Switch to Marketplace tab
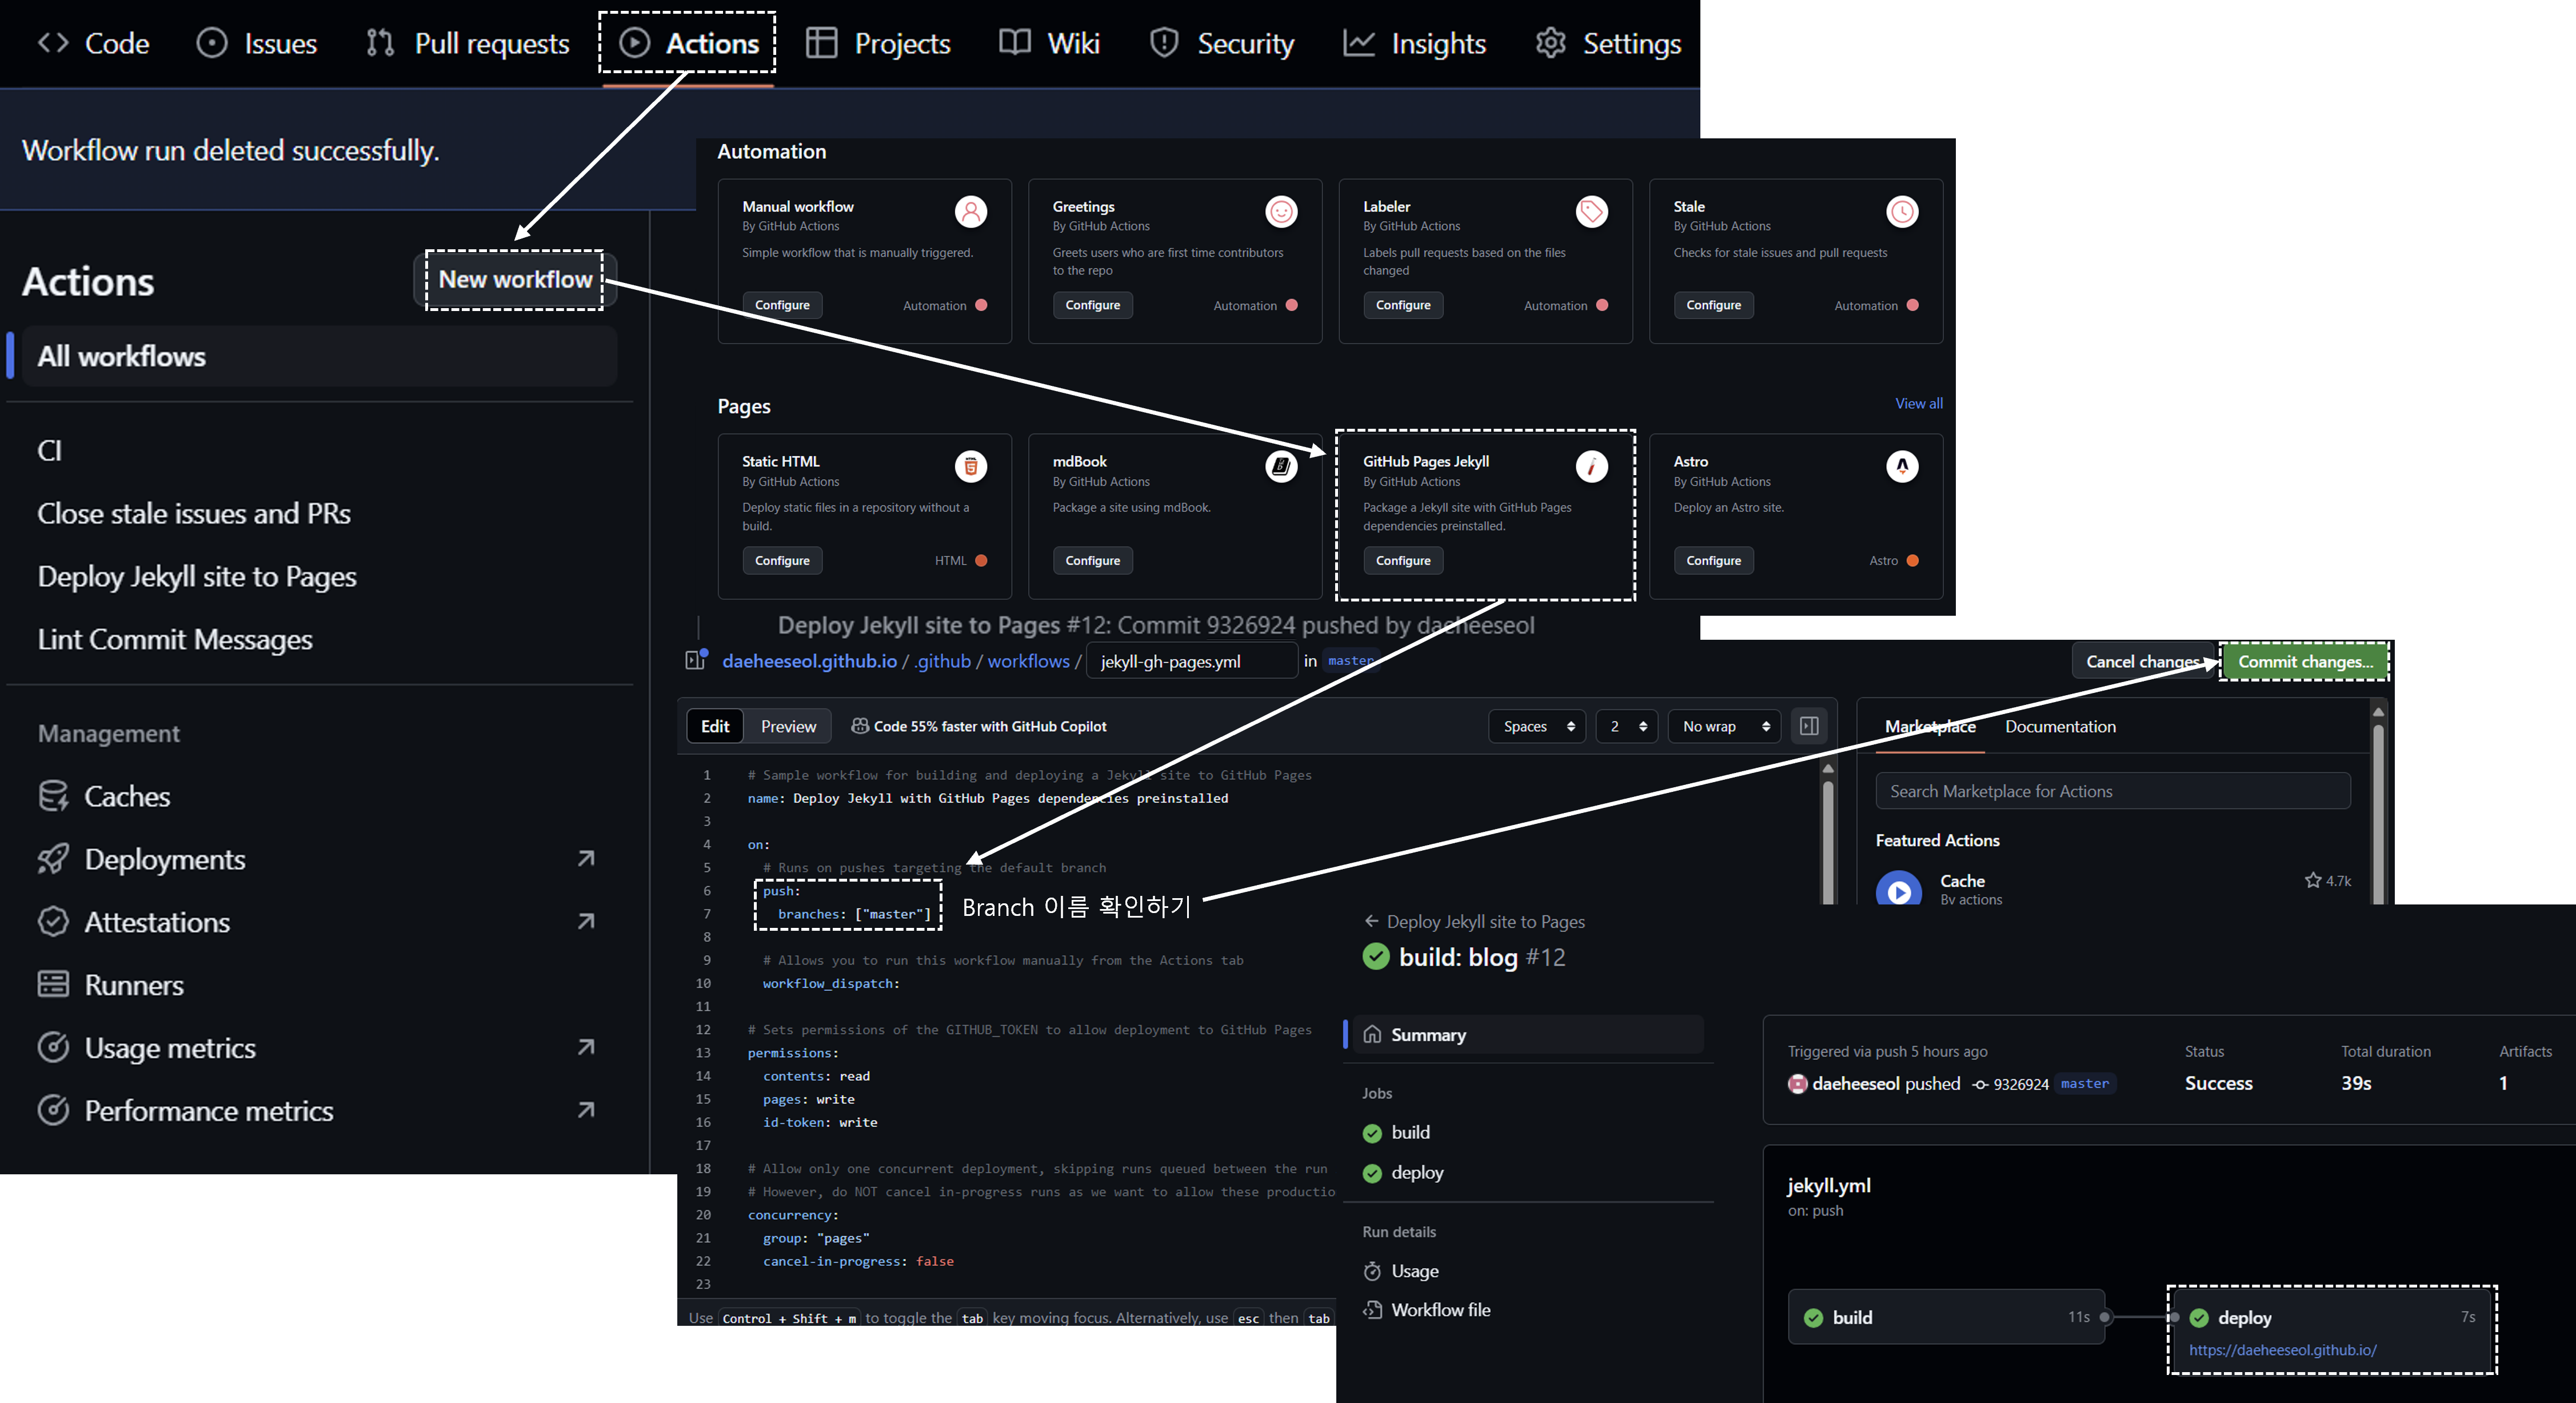This screenshot has height=1403, width=2576. pyautogui.click(x=1929, y=727)
